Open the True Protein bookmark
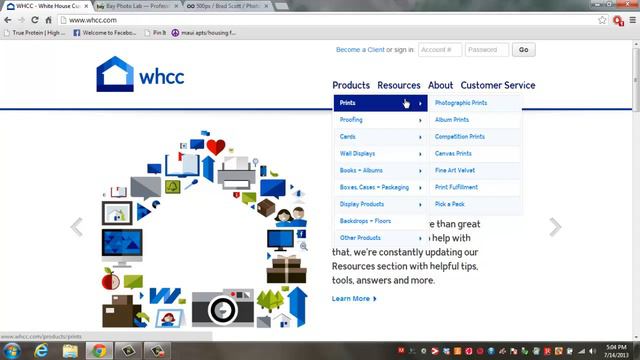Screen dimensions: 640x360 tap(35, 33)
